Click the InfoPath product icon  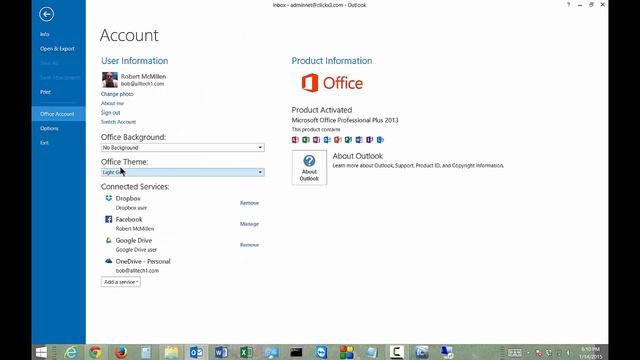[369, 140]
